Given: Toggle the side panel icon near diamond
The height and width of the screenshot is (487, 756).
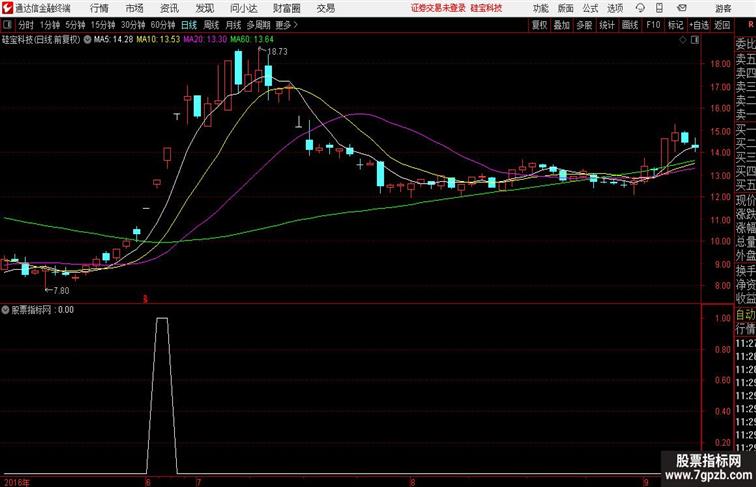Looking at the screenshot, I should [x=695, y=41].
